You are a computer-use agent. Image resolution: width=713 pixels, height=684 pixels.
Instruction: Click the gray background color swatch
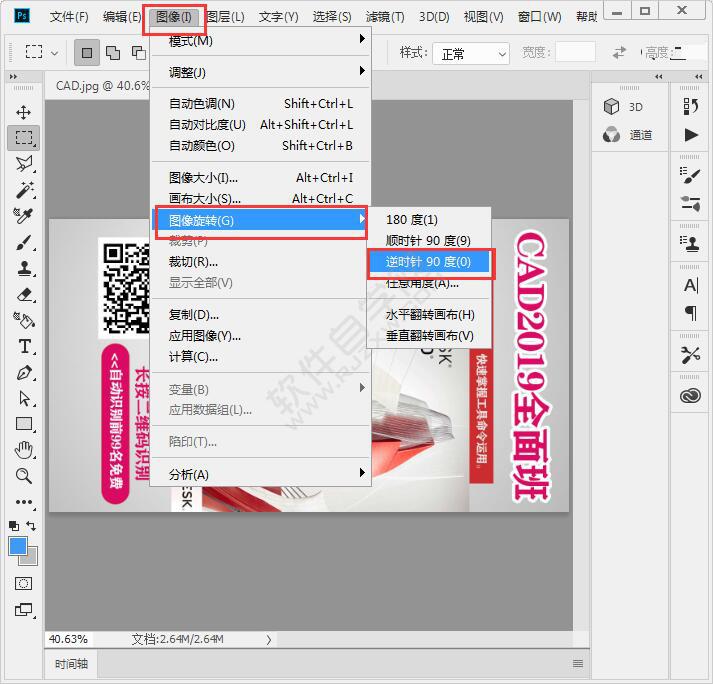click(32, 559)
